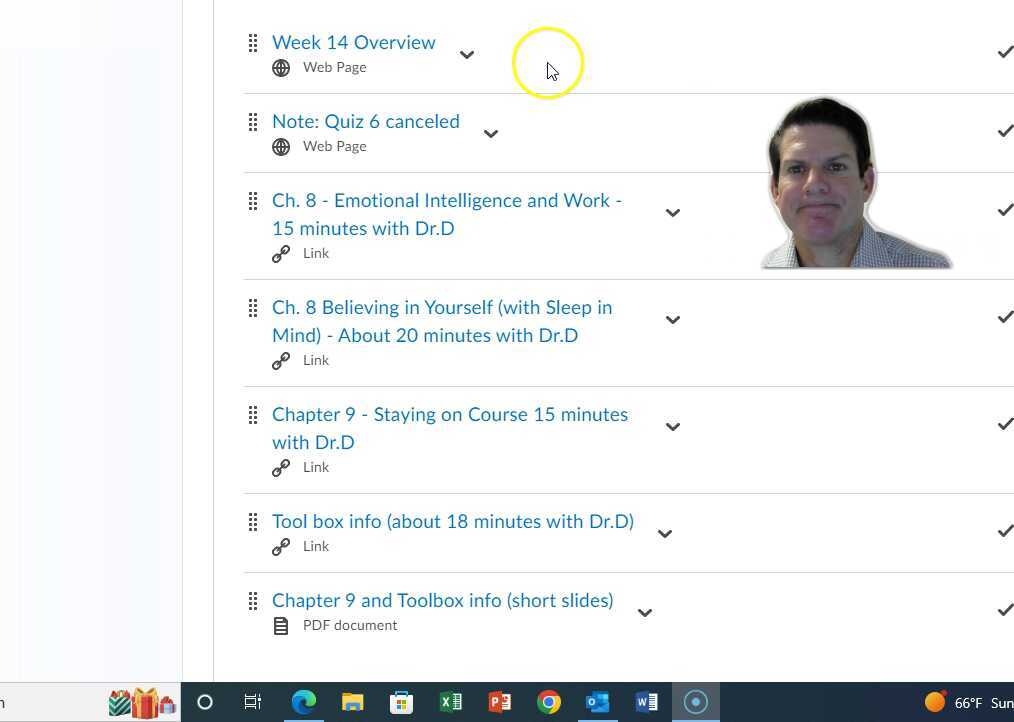Expand the dropdown arrow beside Week 14 Overview
This screenshot has height=722, width=1014.
click(x=467, y=55)
